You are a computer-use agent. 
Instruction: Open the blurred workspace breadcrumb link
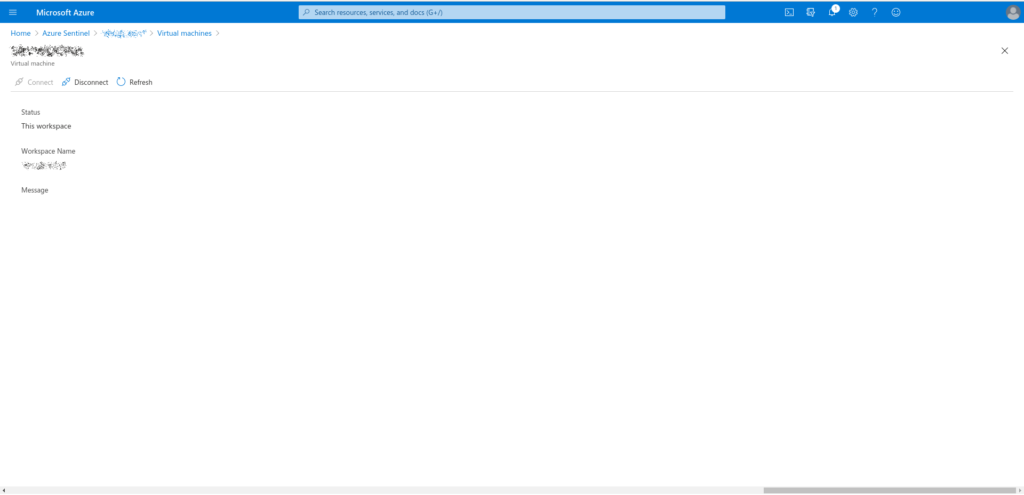pos(123,33)
